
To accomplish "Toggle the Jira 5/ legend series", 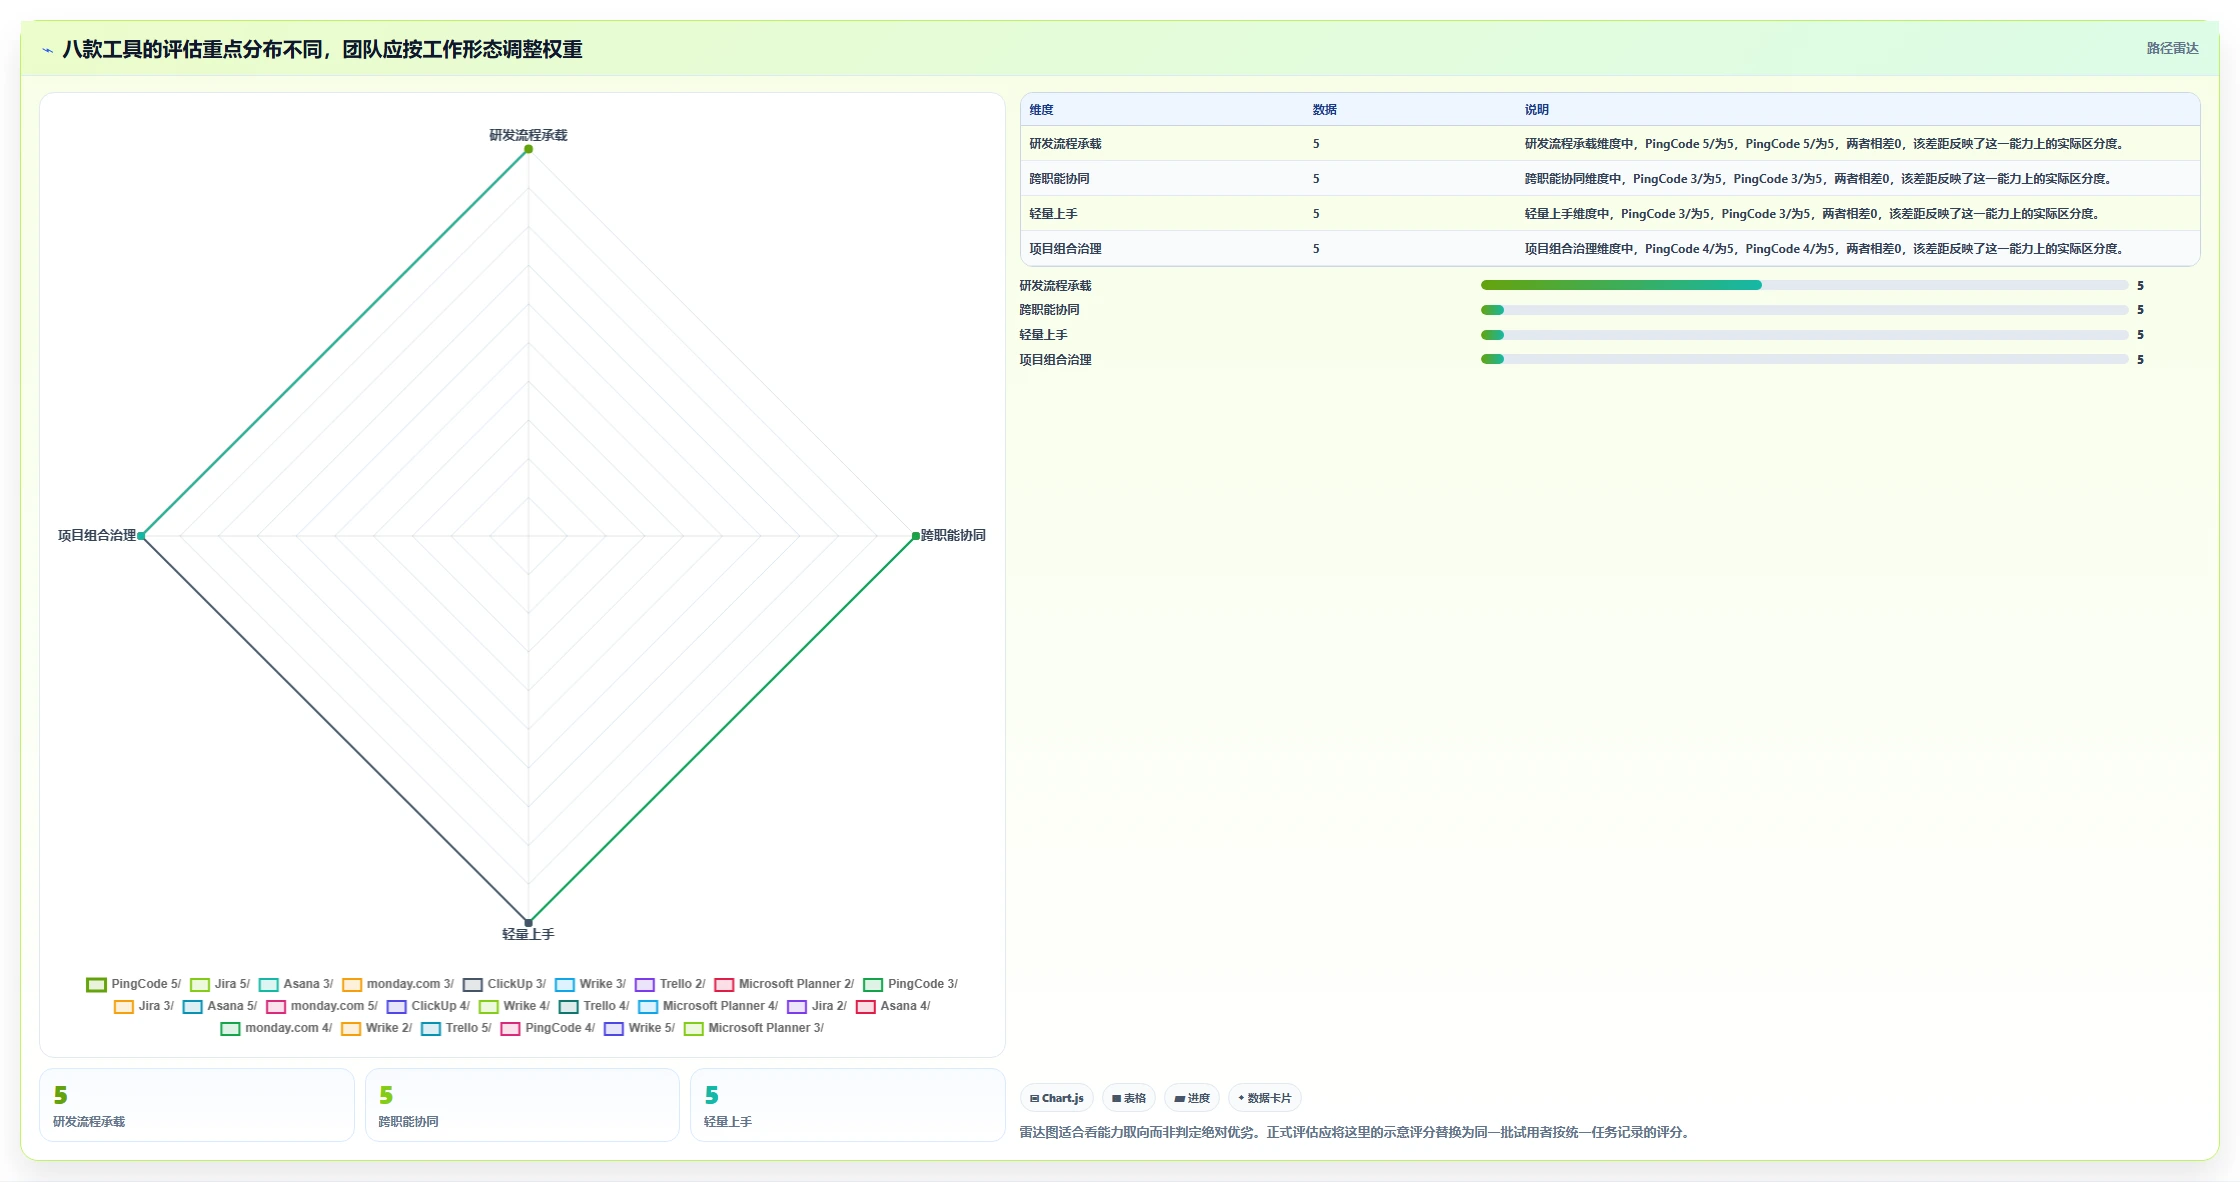I will (x=220, y=984).
